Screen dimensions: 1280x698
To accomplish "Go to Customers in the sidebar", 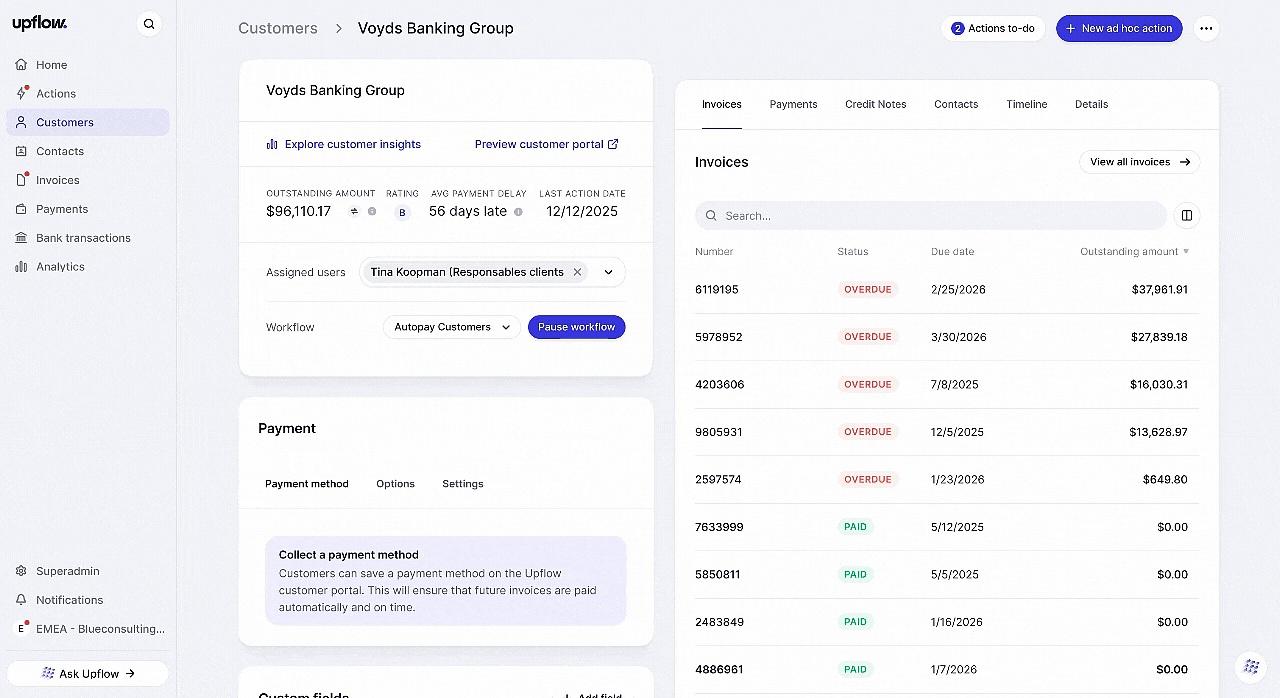I will pyautogui.click(x=88, y=122).
